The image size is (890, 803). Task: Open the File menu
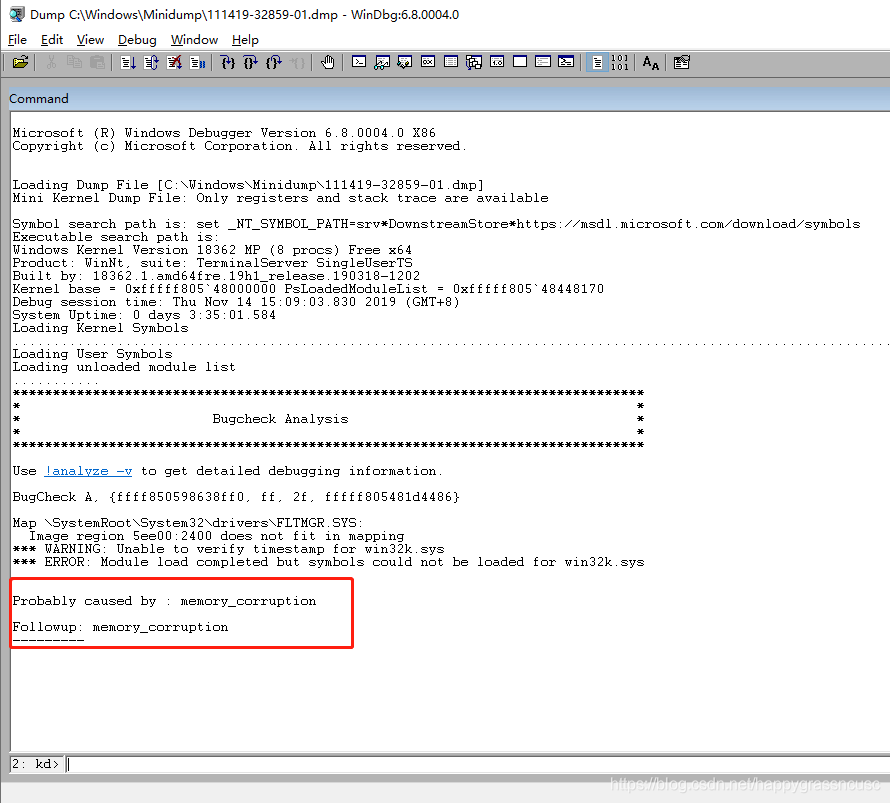(17, 40)
